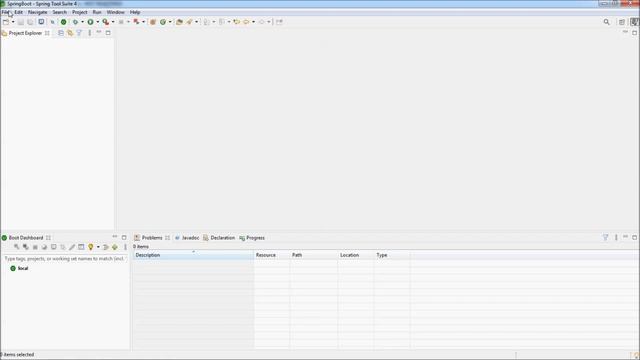Open the Navigate menu
This screenshot has width=640, height=360.
pyautogui.click(x=38, y=12)
